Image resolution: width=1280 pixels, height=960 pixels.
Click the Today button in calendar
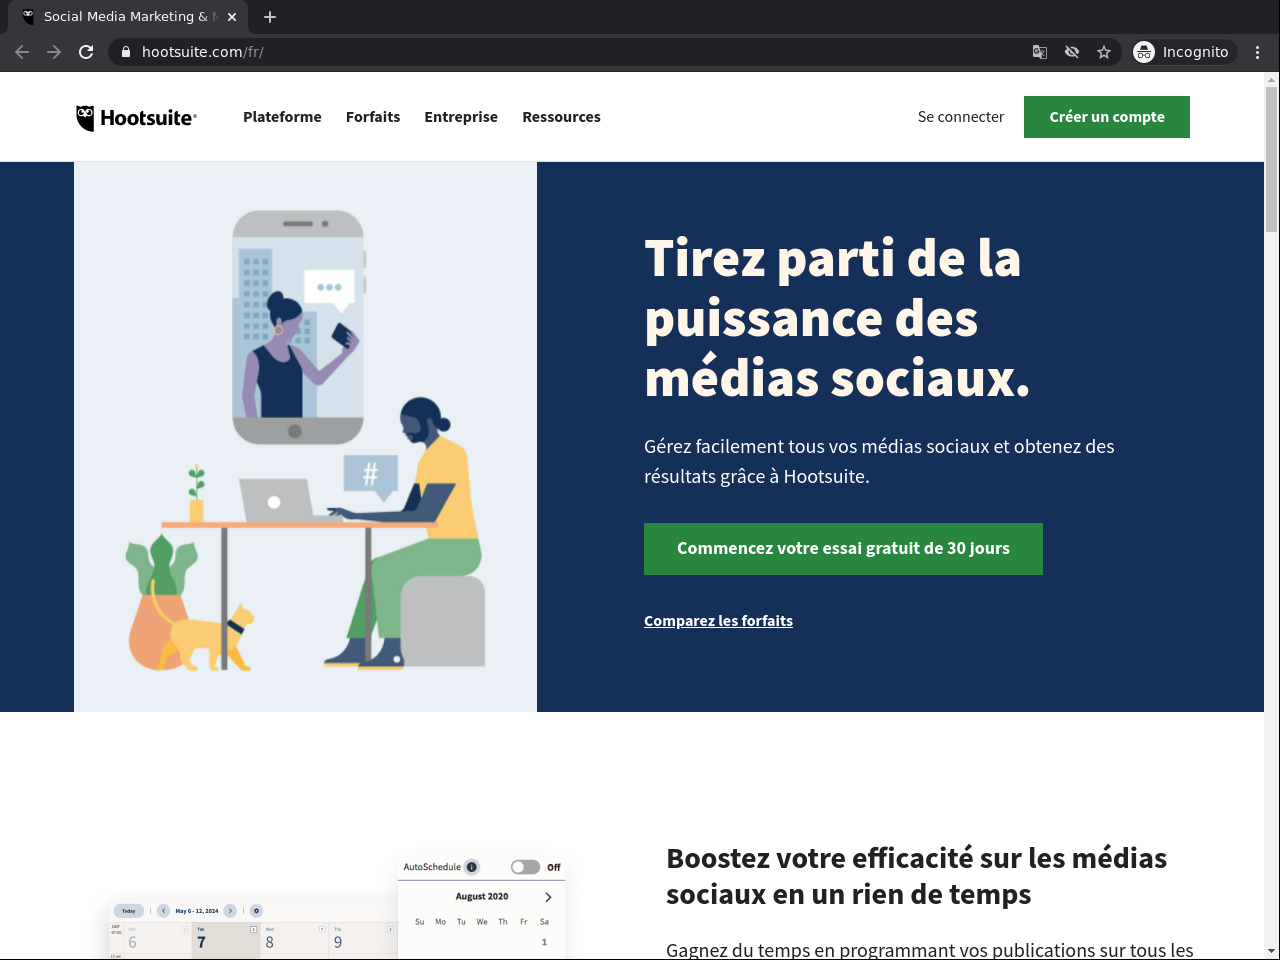tap(128, 911)
